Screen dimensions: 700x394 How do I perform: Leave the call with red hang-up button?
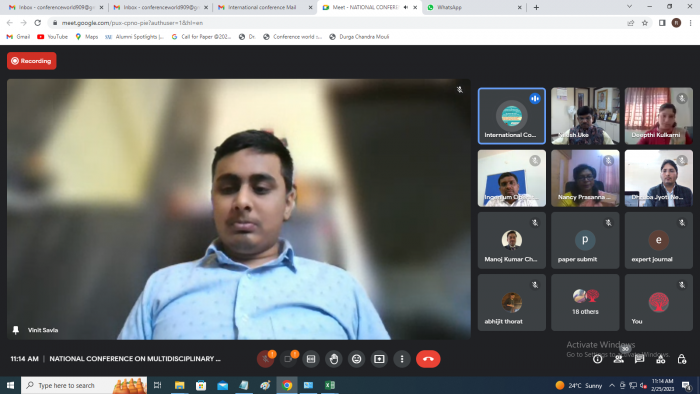click(428, 359)
